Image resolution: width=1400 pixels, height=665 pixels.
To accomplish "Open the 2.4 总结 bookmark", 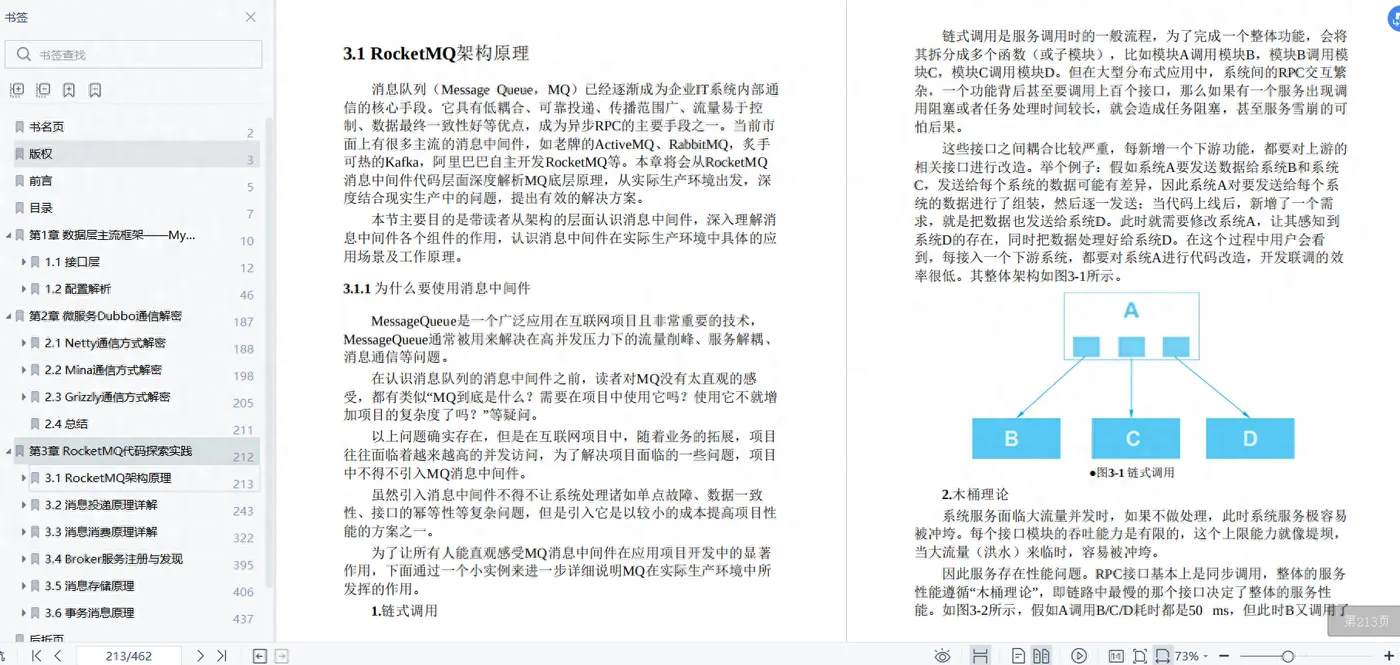I will 67,424.
